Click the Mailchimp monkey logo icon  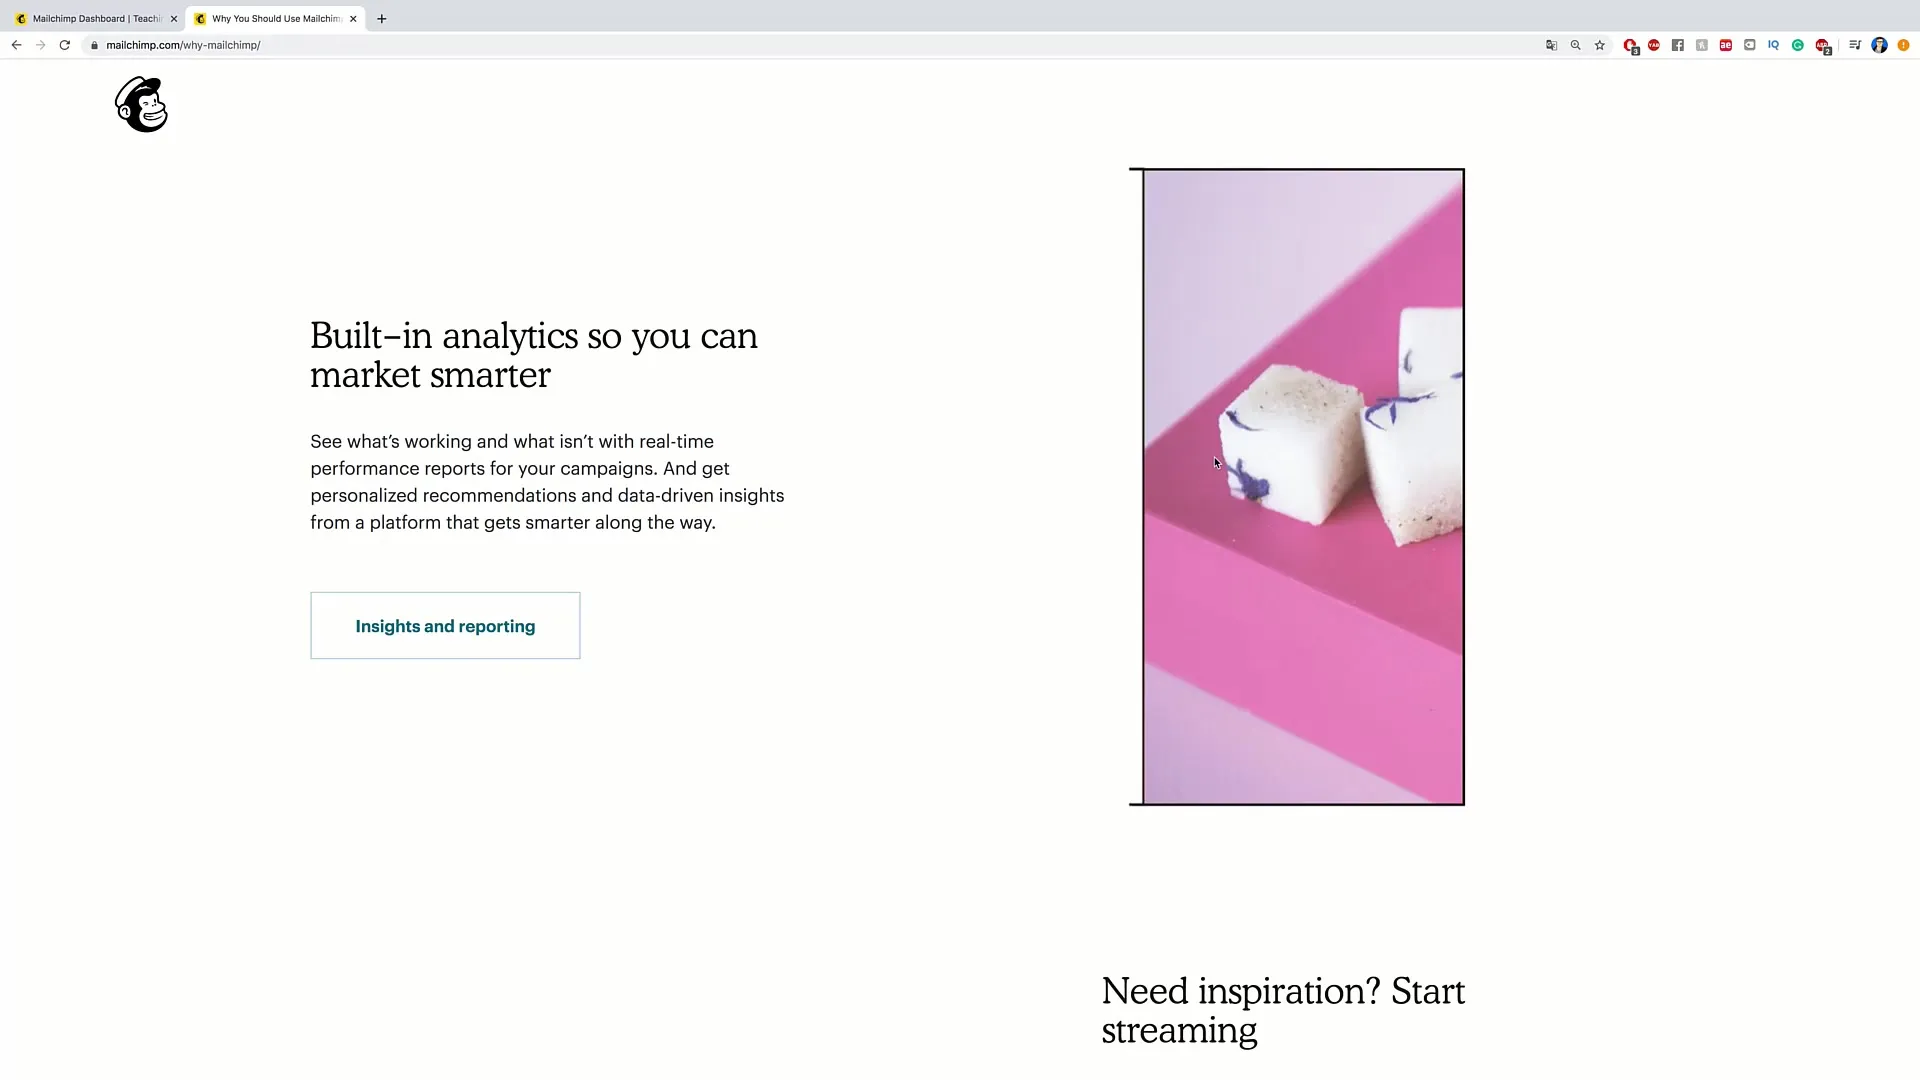(141, 105)
